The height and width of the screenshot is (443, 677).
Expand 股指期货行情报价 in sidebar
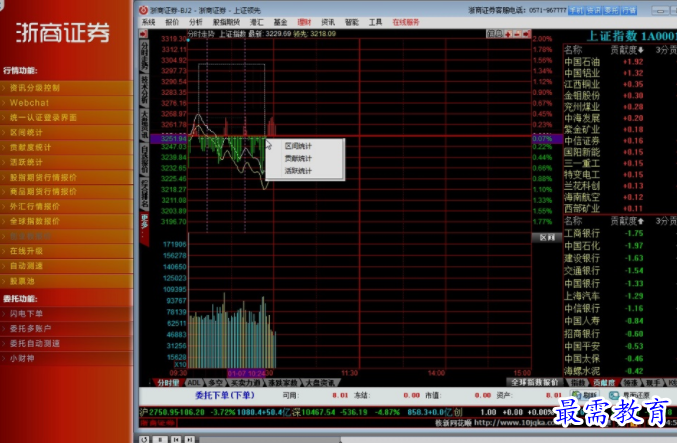coord(66,177)
